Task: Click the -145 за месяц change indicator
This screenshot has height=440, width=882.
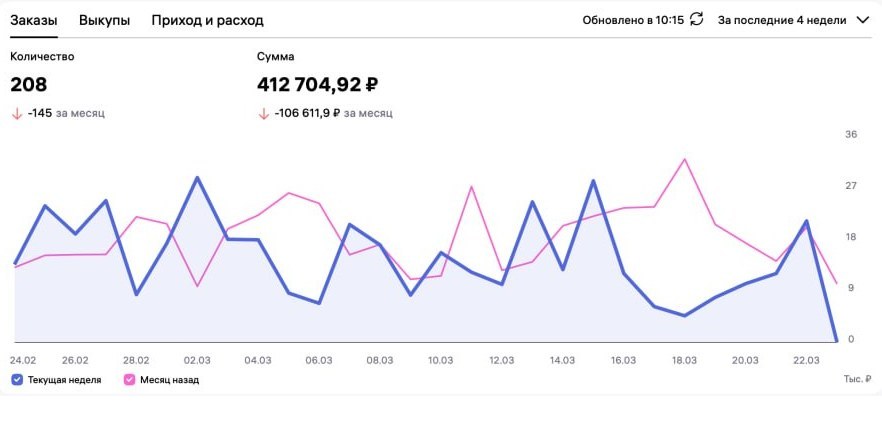Action: click(57, 113)
